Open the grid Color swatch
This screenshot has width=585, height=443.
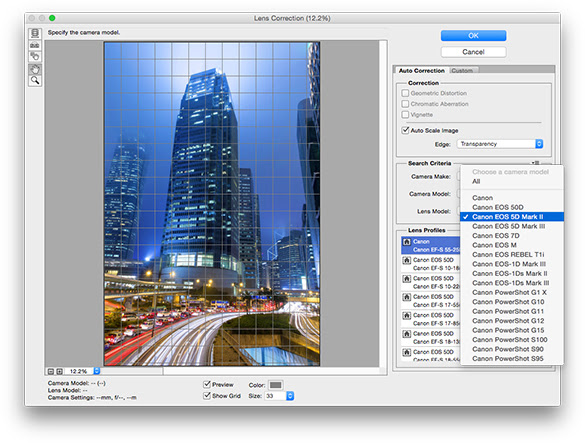click(x=276, y=385)
